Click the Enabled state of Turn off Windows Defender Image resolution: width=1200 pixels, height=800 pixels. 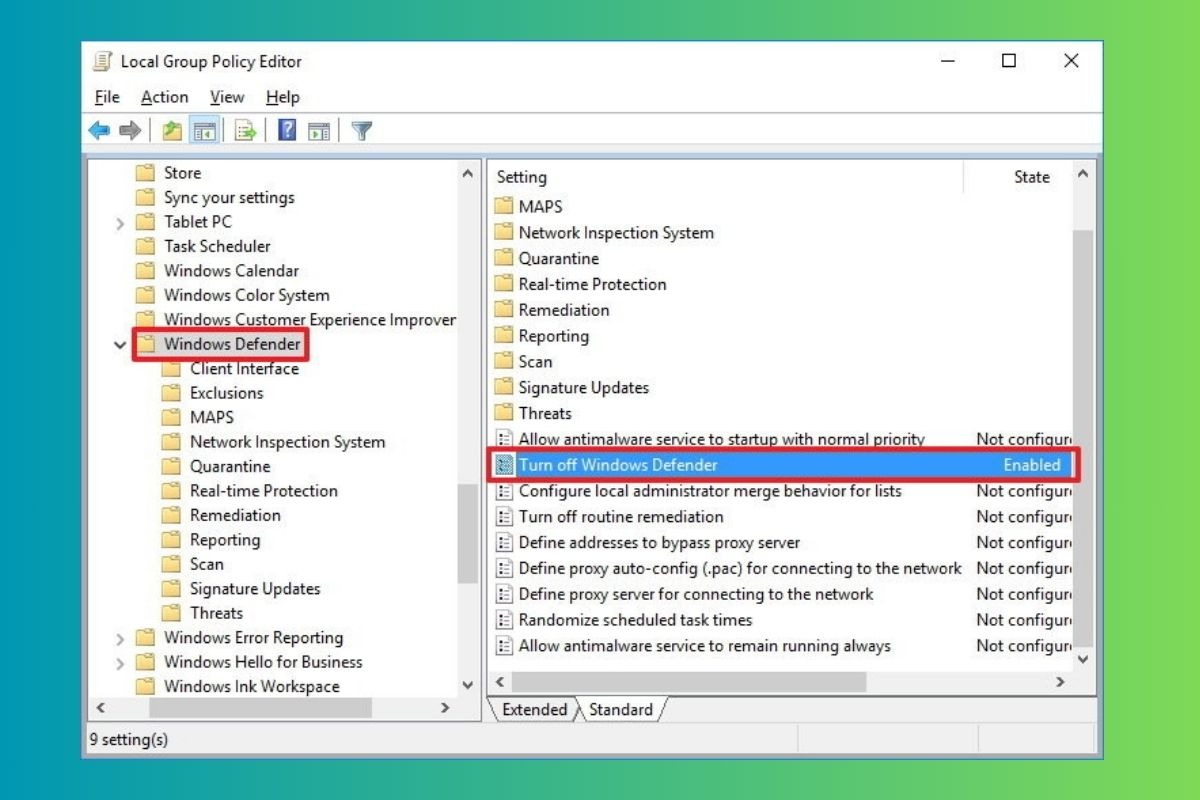click(x=1032, y=465)
